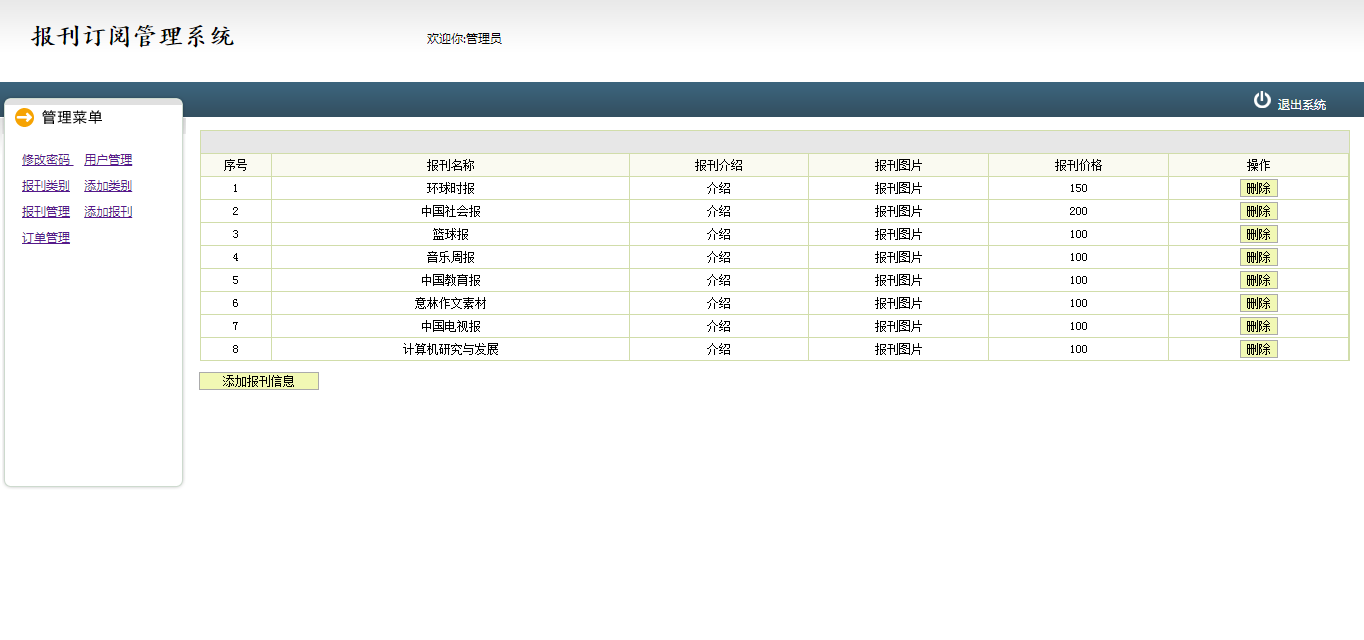Delete the 中国社会报 row

click(1258, 211)
